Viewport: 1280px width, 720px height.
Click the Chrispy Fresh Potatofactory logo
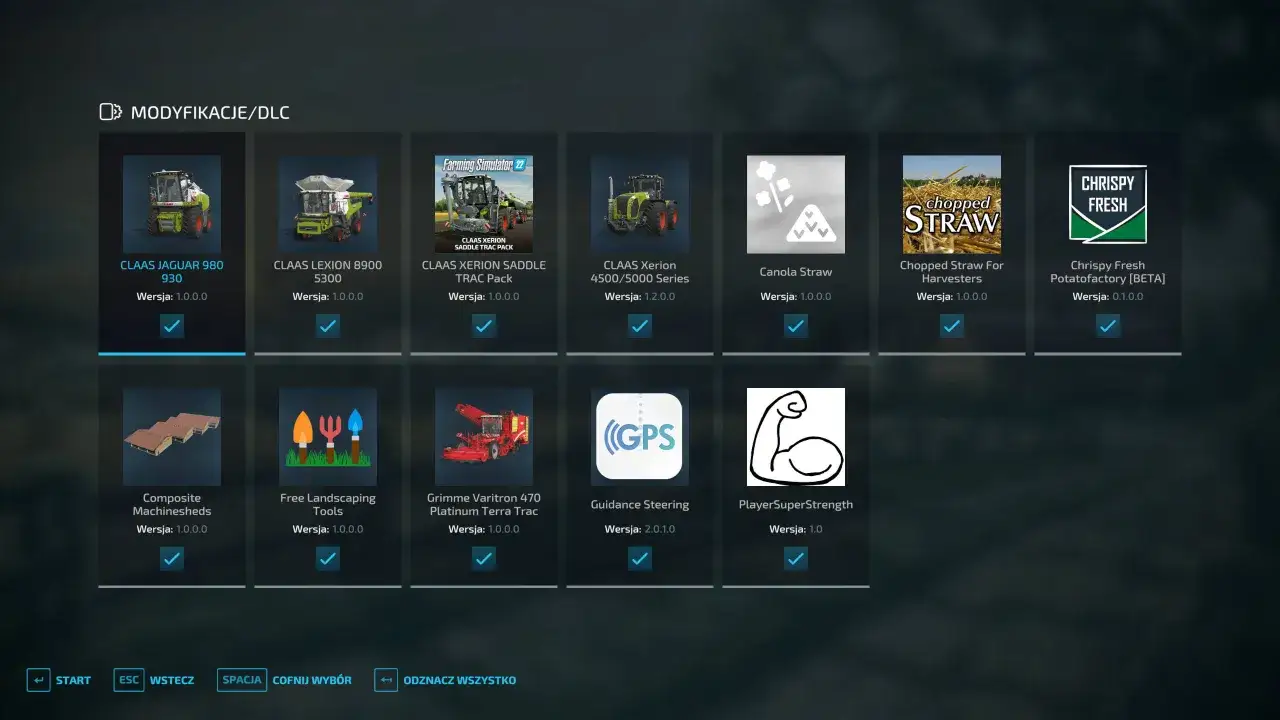point(1108,204)
